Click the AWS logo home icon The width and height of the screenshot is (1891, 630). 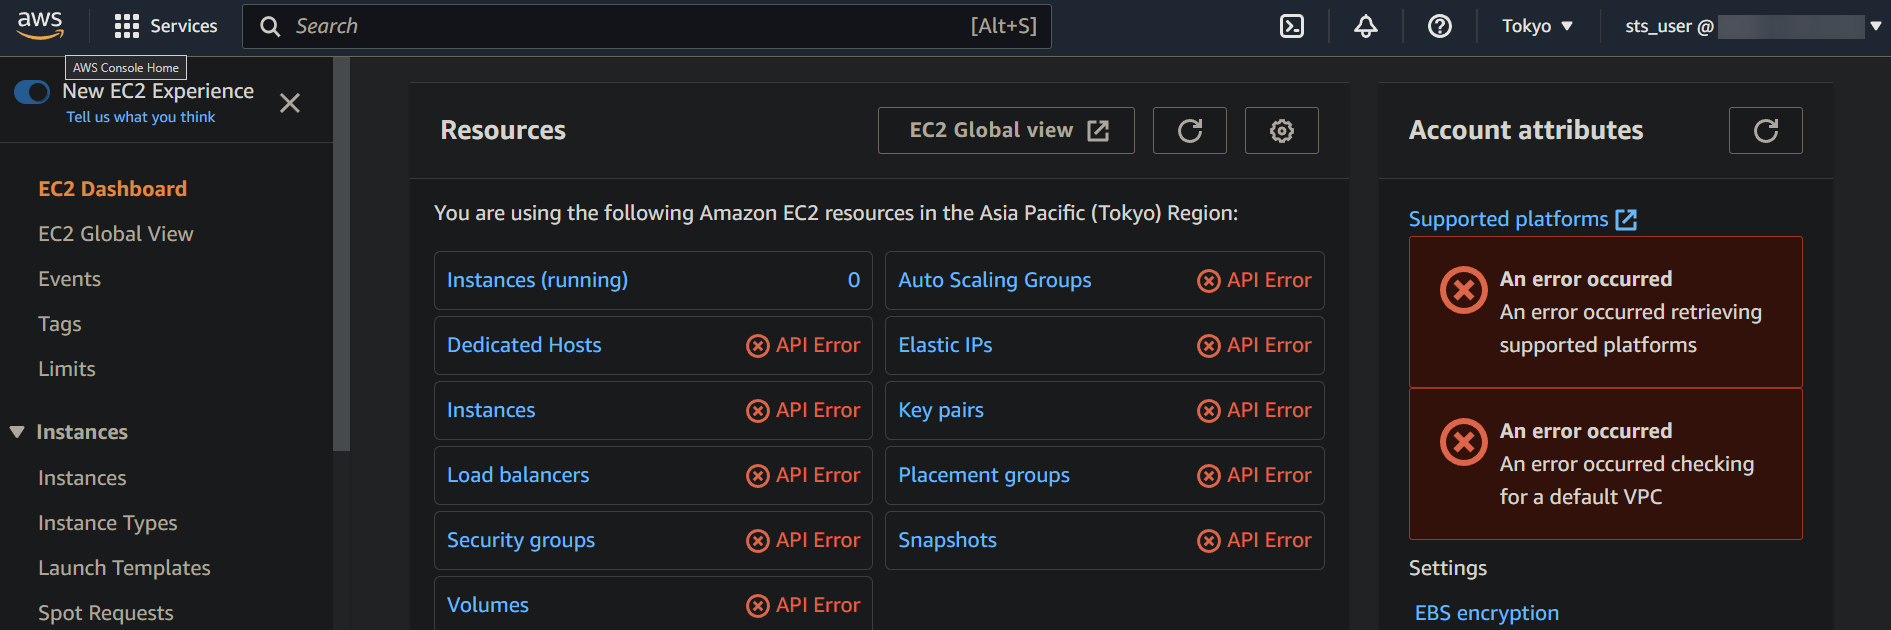40,25
